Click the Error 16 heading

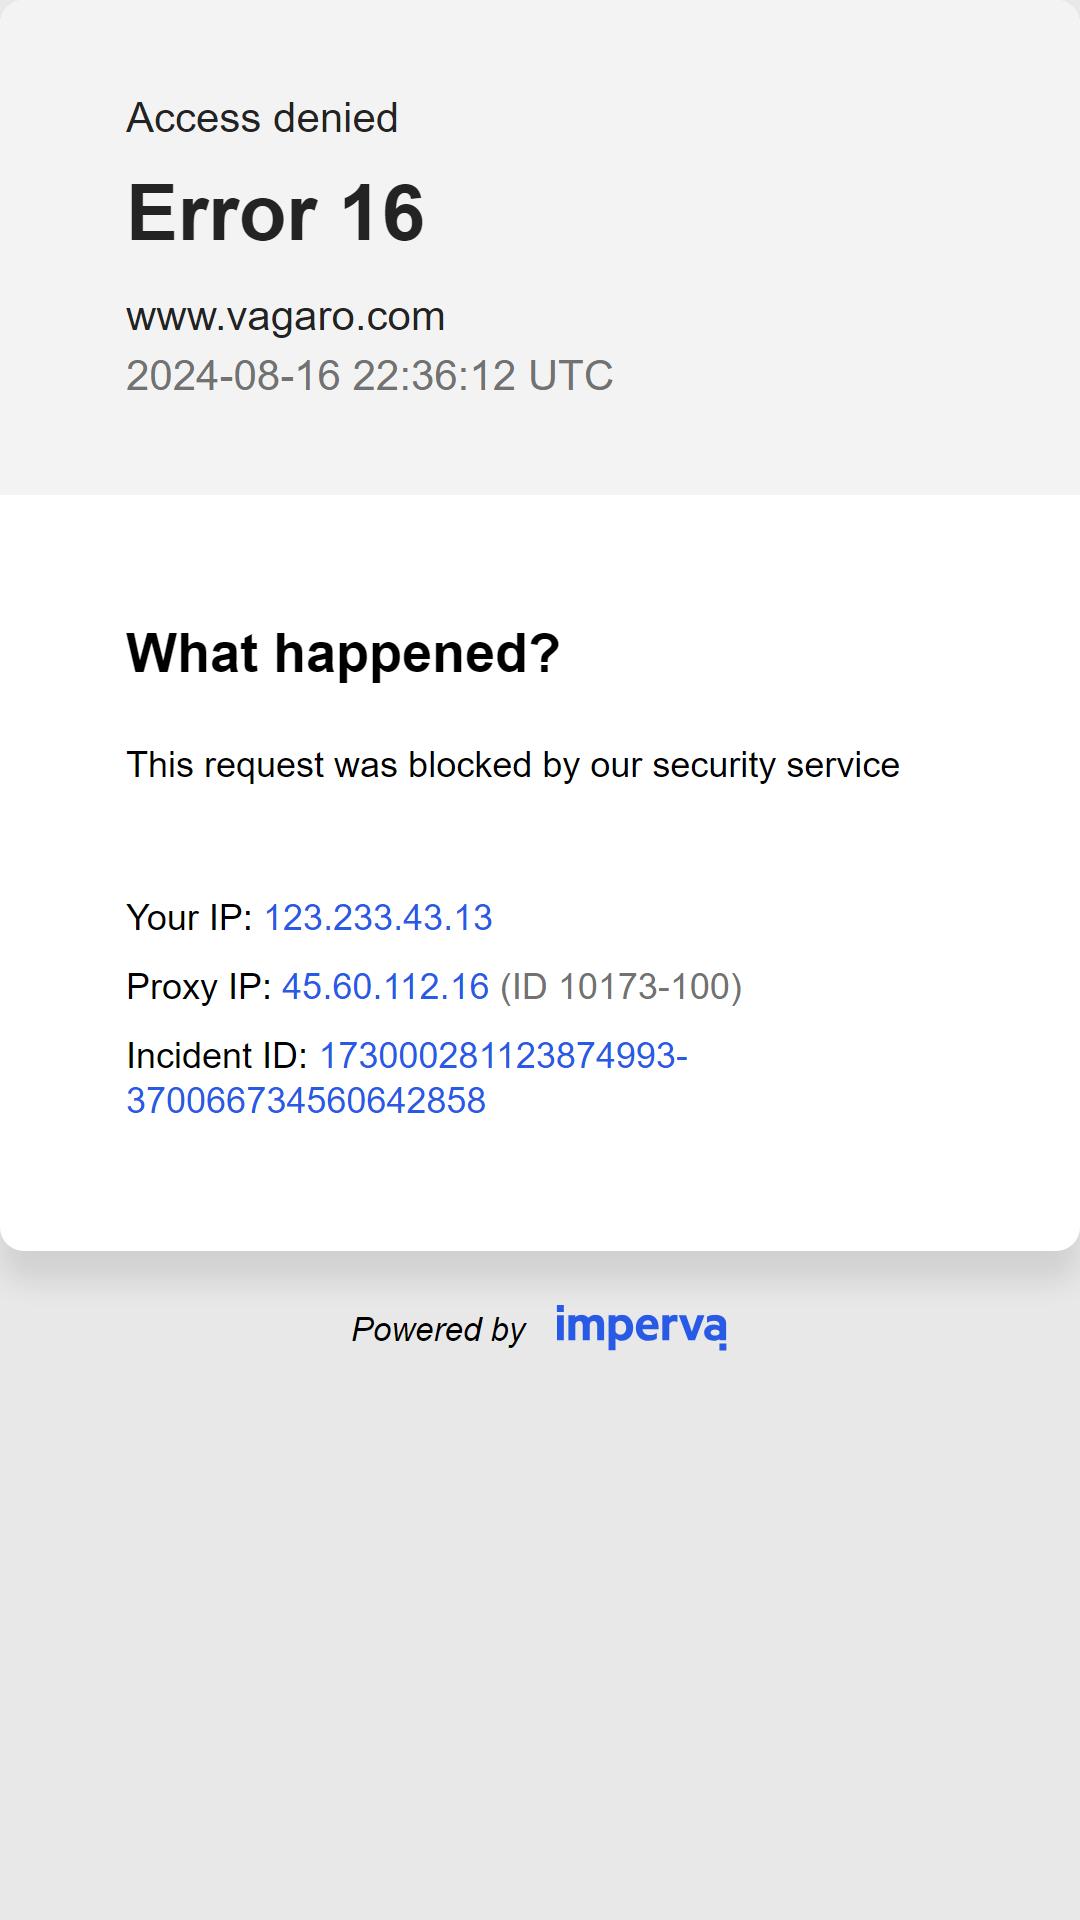coord(276,213)
